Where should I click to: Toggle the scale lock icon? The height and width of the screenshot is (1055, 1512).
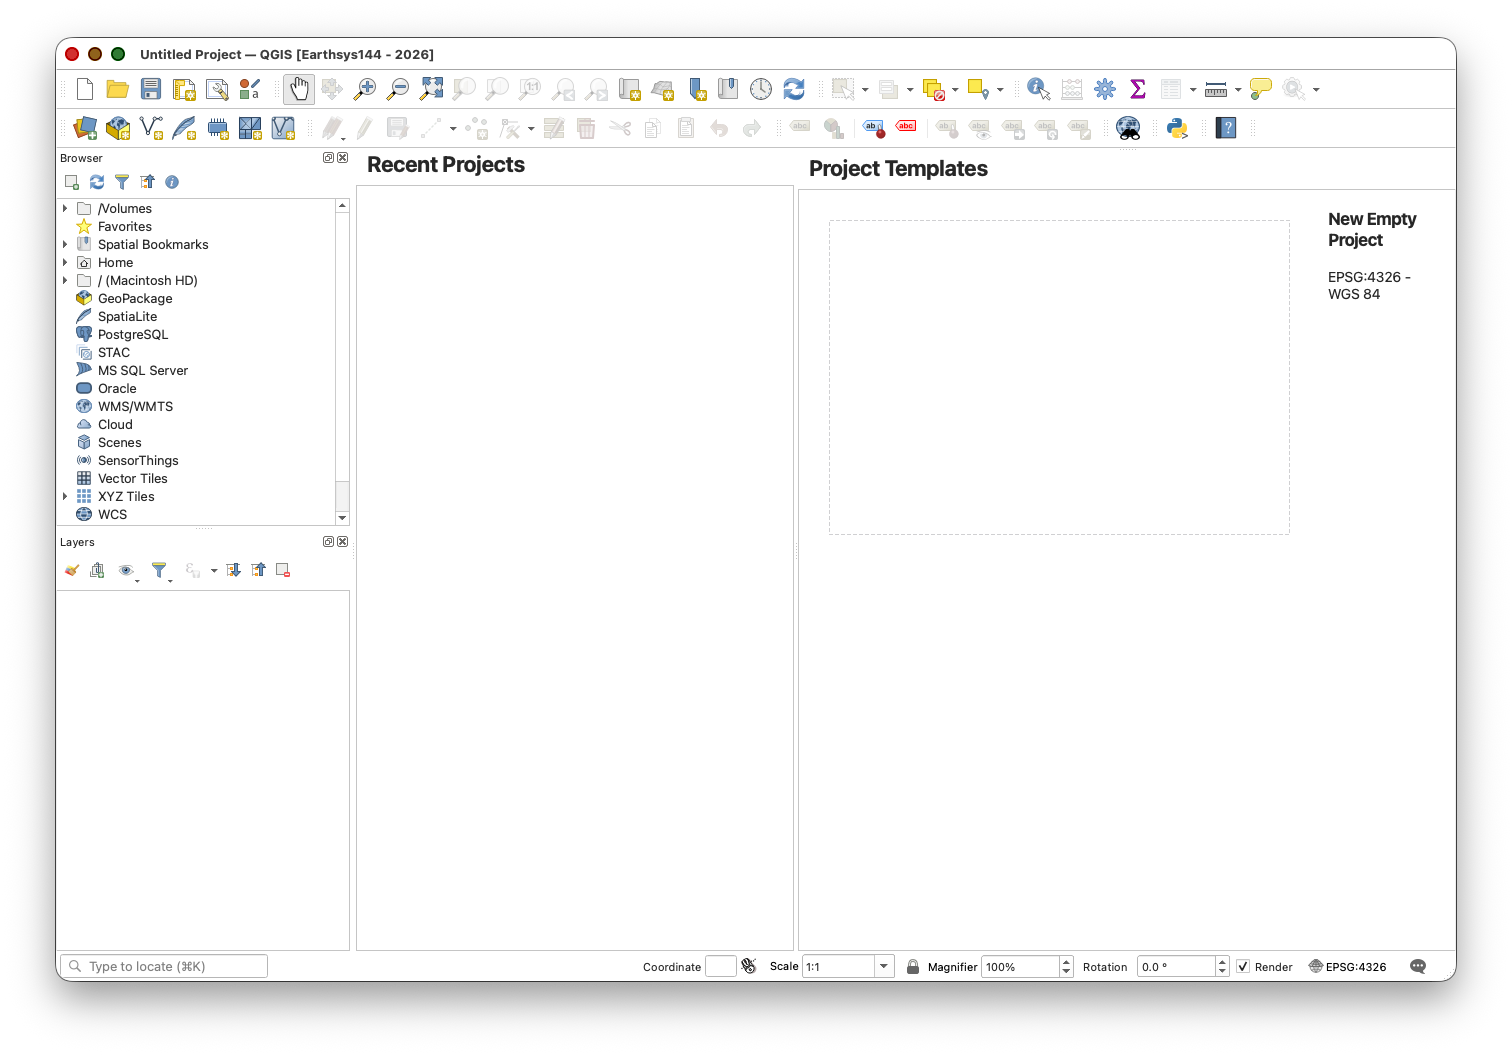pyautogui.click(x=913, y=967)
